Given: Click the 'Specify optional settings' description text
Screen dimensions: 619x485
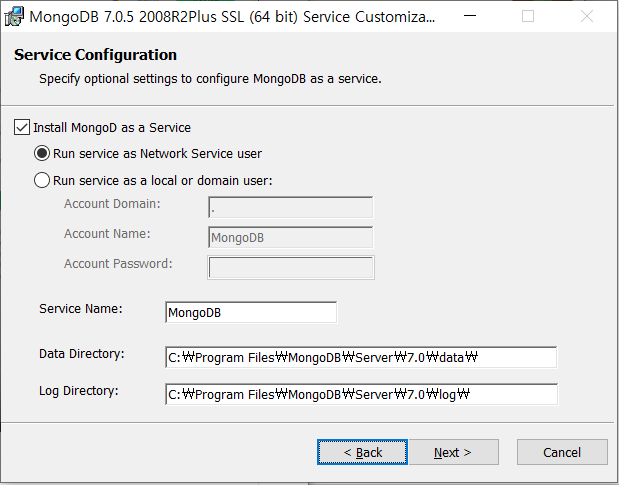Looking at the screenshot, I should tap(210, 79).
